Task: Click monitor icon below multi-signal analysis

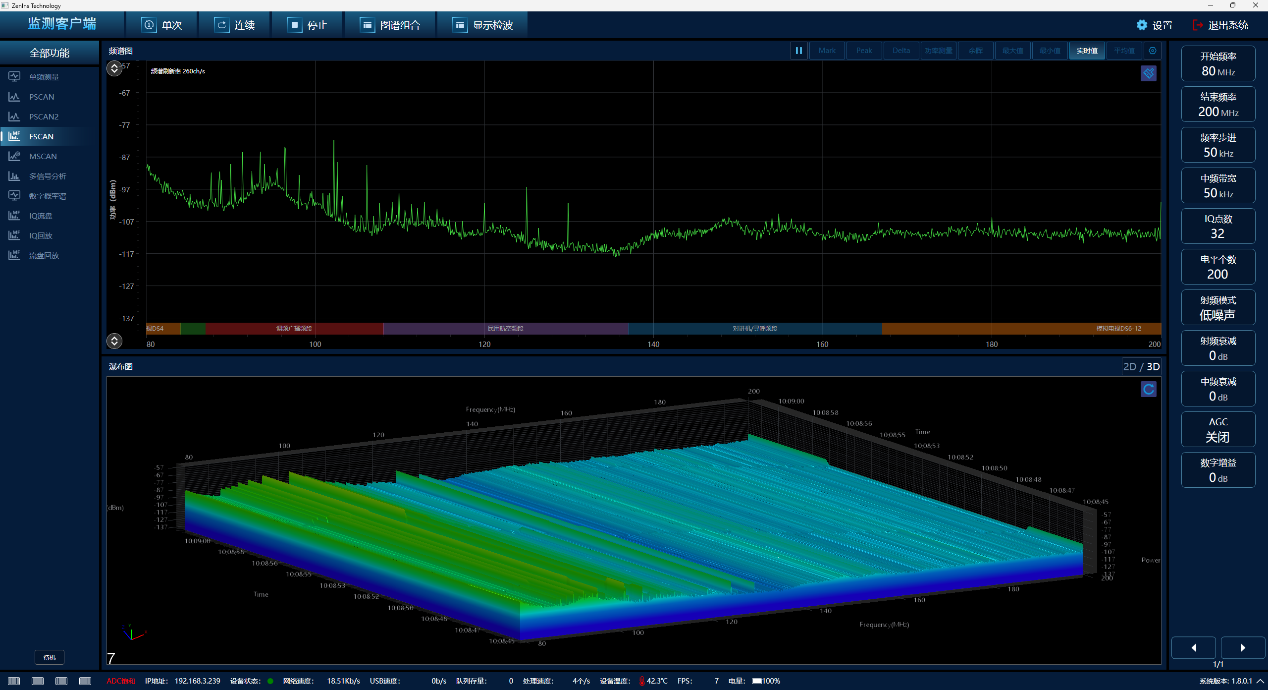Action: click(x=14, y=196)
